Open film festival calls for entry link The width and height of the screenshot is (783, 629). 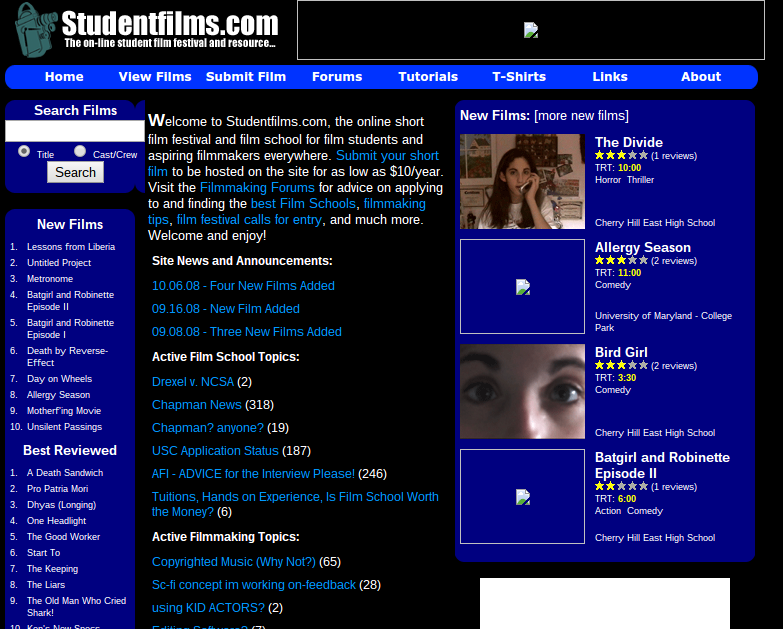[249, 220]
